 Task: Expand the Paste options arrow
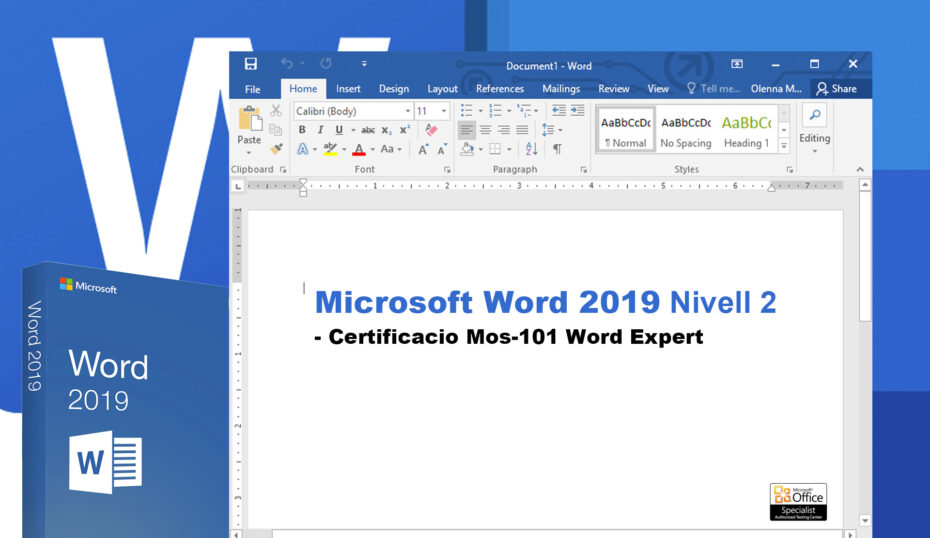click(x=249, y=152)
